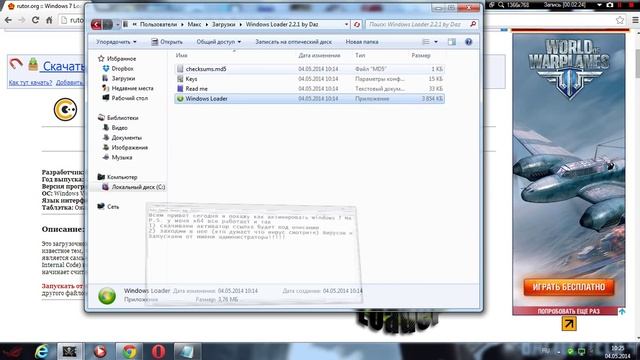Screen dimensions: 640x360
Task: Click the browser forward arrow
Action: coord(22,20)
